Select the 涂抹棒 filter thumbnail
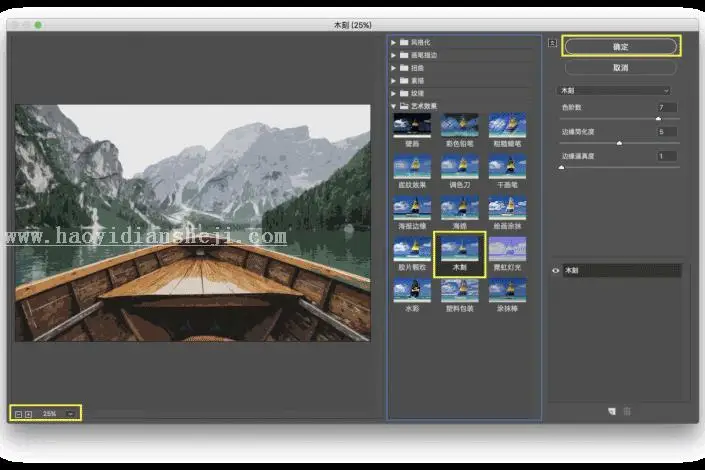705x470 pixels. [507, 291]
